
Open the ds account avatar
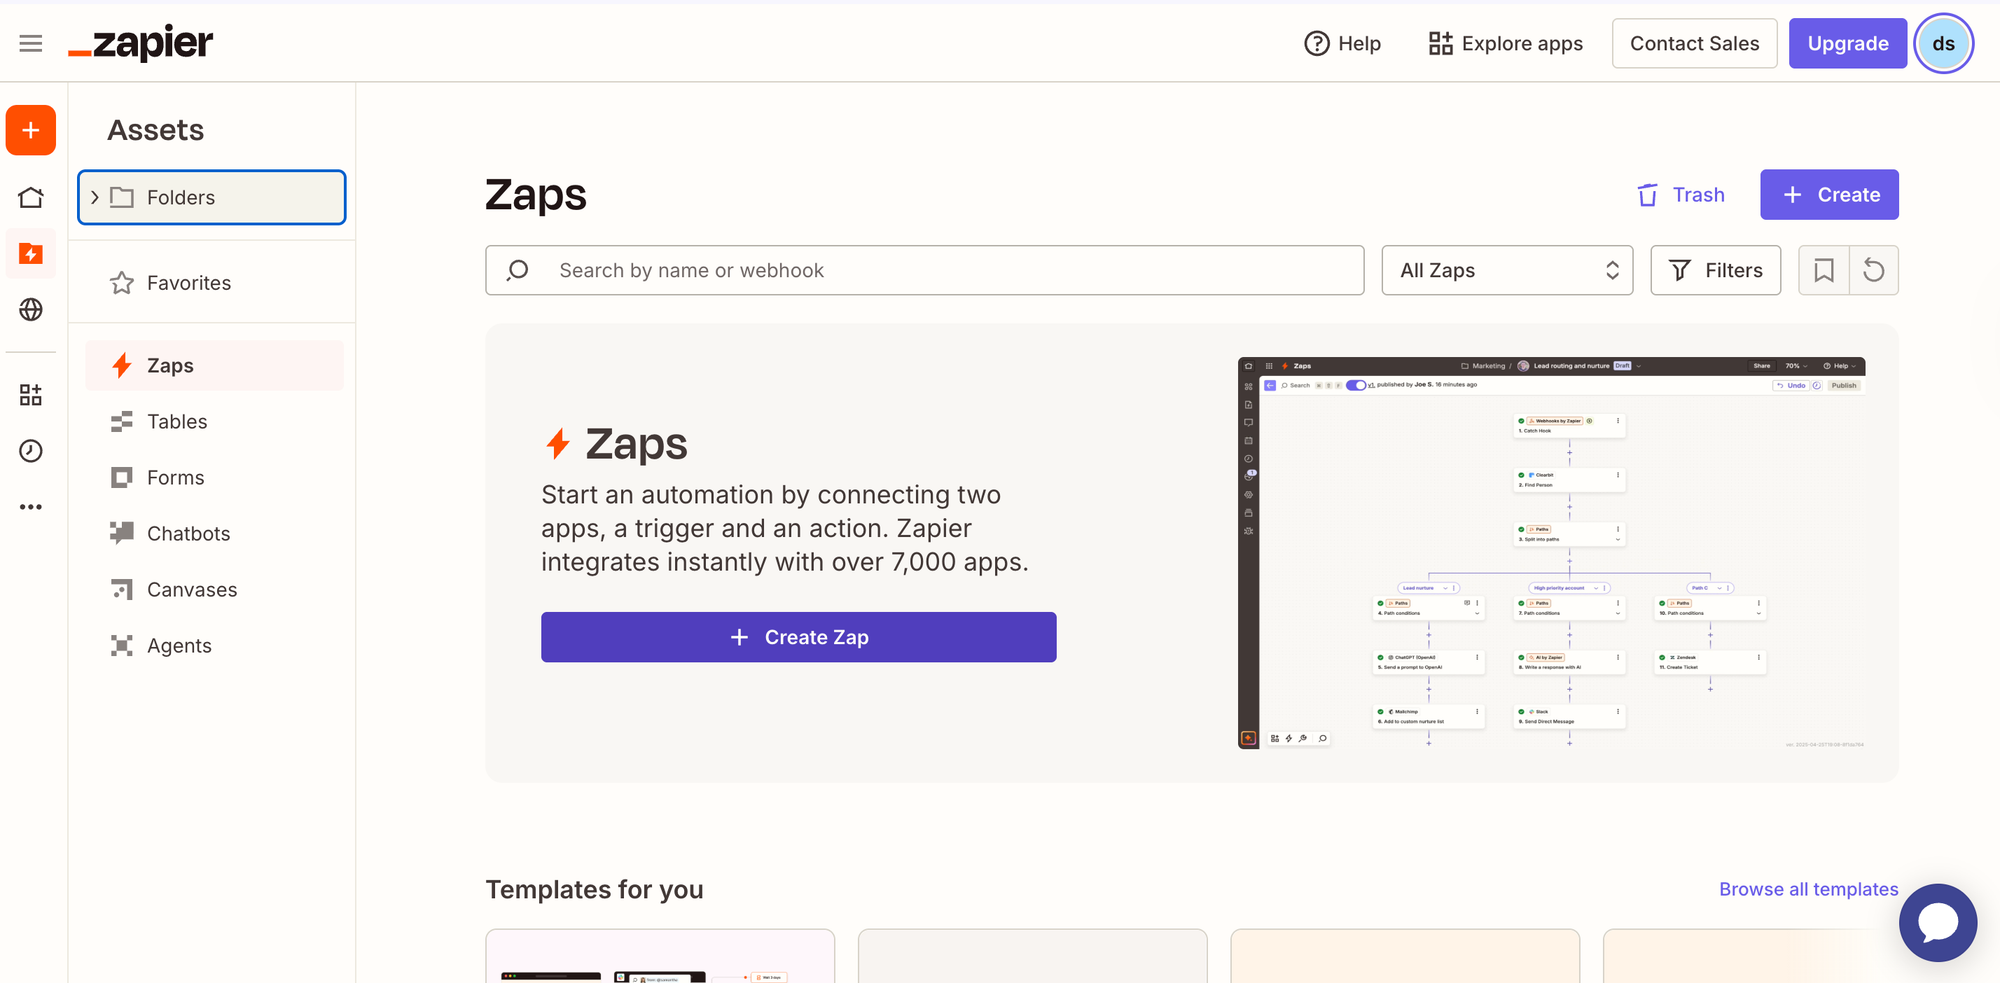pos(1943,43)
